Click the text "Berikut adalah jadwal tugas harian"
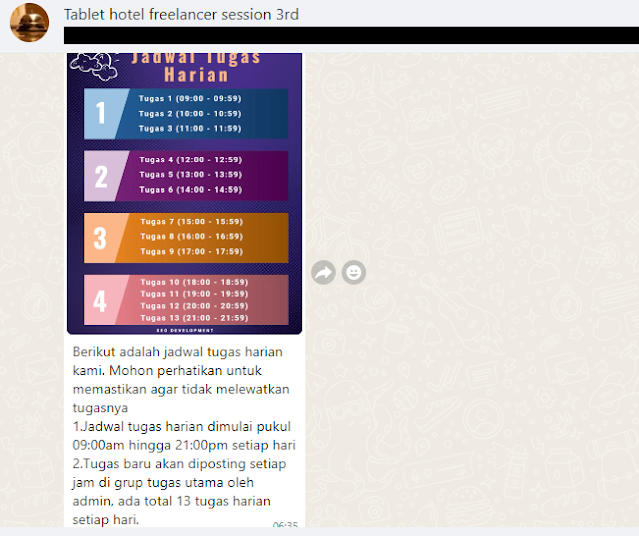The image size is (639, 536). pyautogui.click(x=177, y=352)
